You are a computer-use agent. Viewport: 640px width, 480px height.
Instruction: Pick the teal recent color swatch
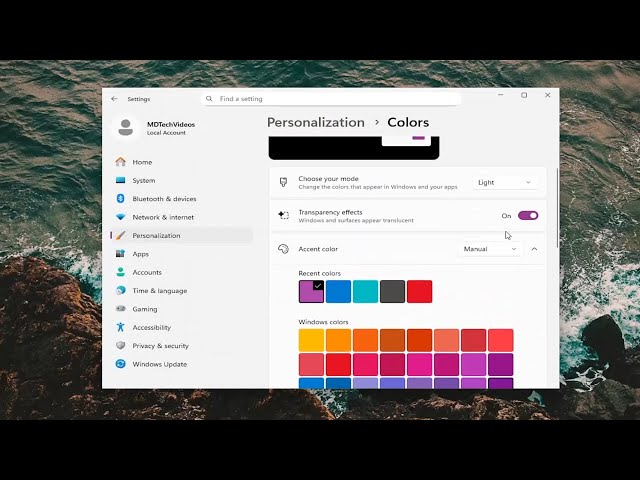365,291
